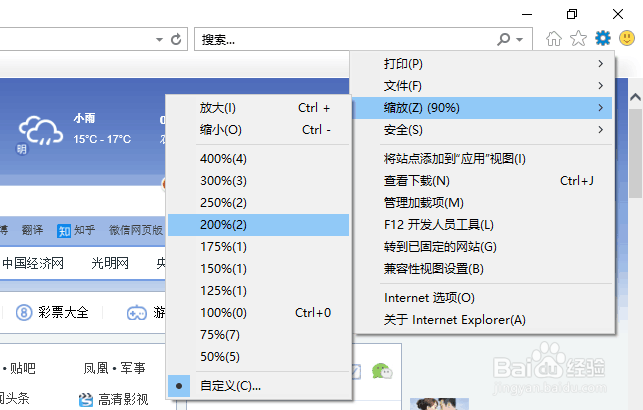The width and height of the screenshot is (643, 410).
Task: Expand the 缩放(Z) (90%) submenu
Action: (x=482, y=108)
